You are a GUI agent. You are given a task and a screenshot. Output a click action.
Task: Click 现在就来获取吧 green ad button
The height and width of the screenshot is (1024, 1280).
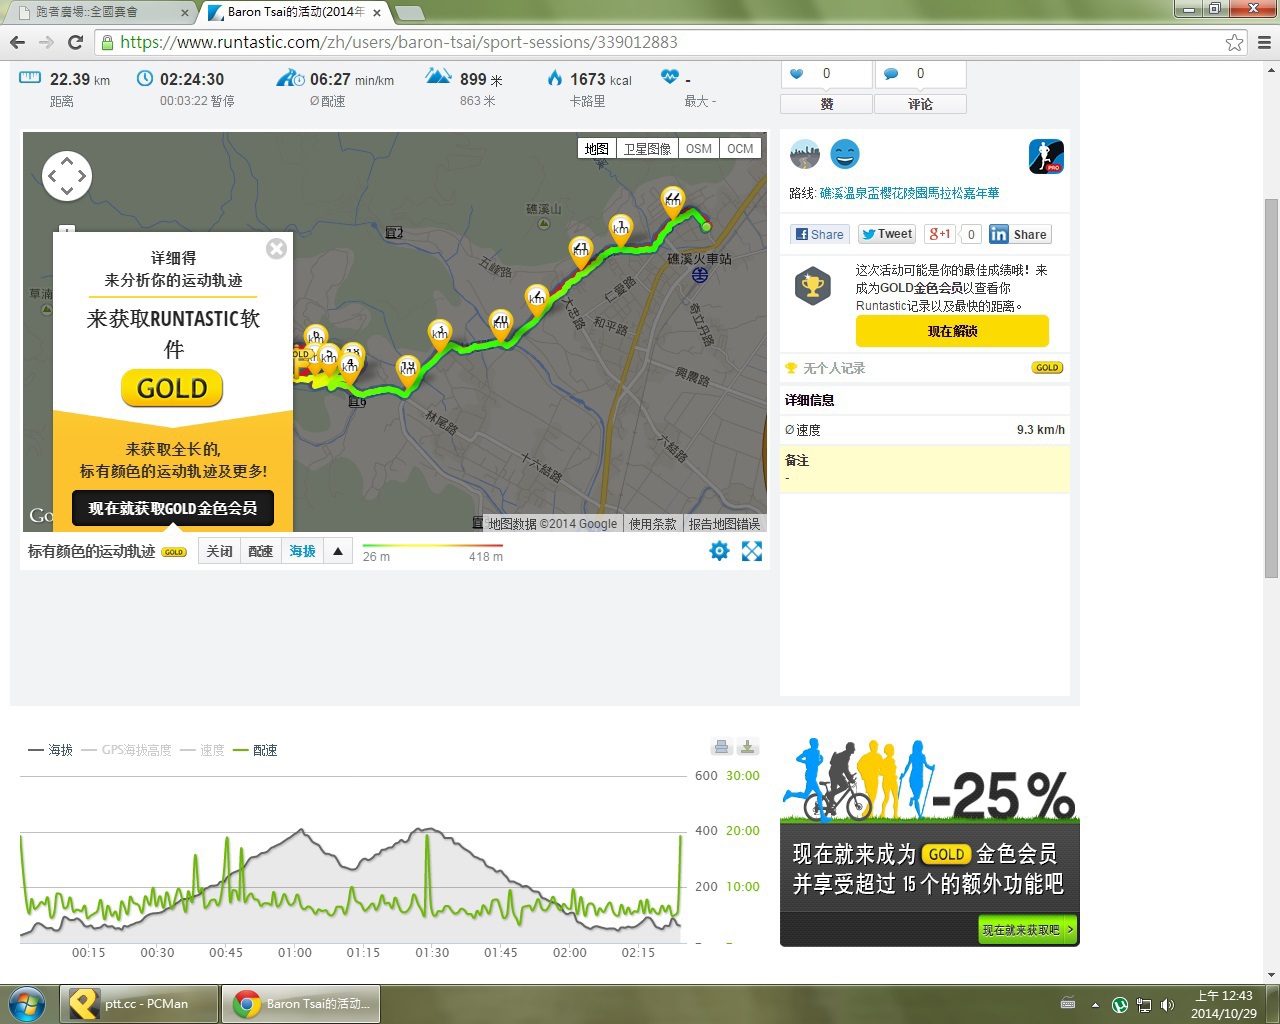(x=1027, y=930)
